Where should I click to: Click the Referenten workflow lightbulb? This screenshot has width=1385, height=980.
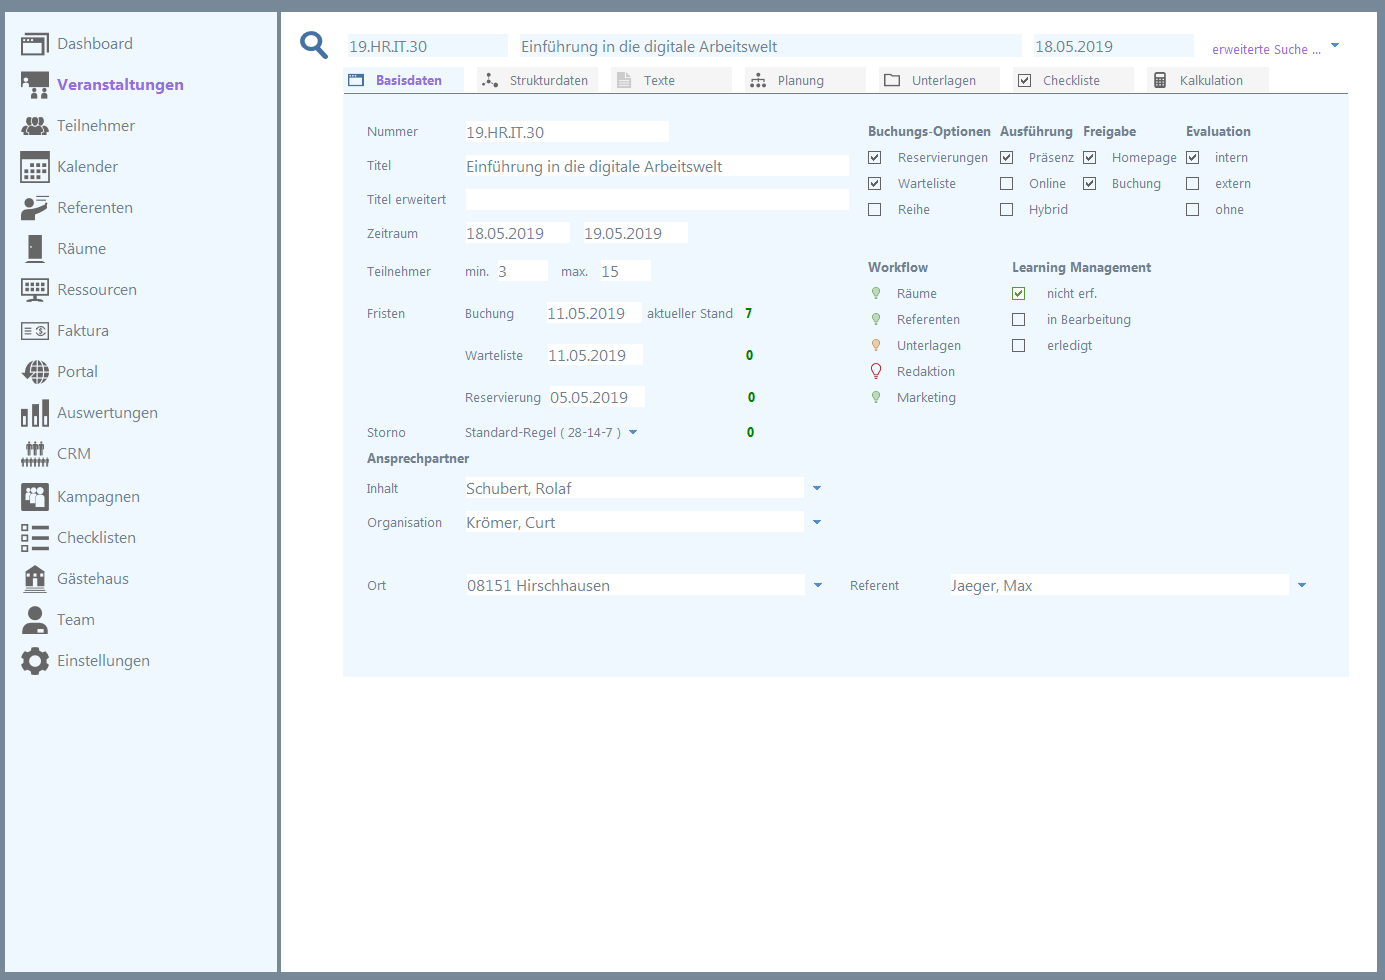coord(876,320)
